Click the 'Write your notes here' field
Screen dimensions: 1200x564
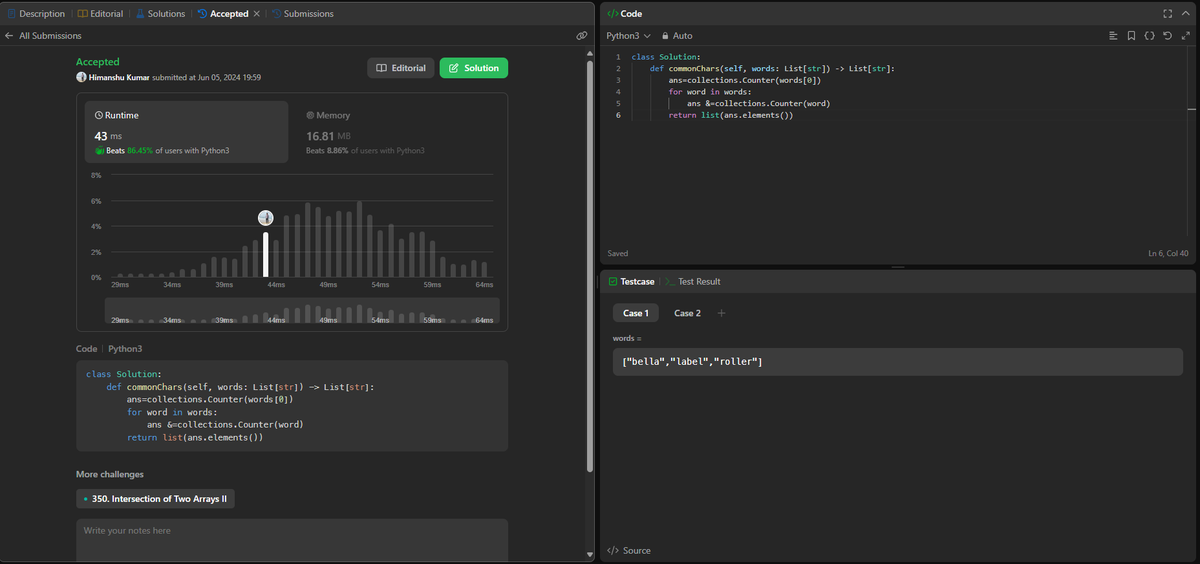(x=292, y=541)
